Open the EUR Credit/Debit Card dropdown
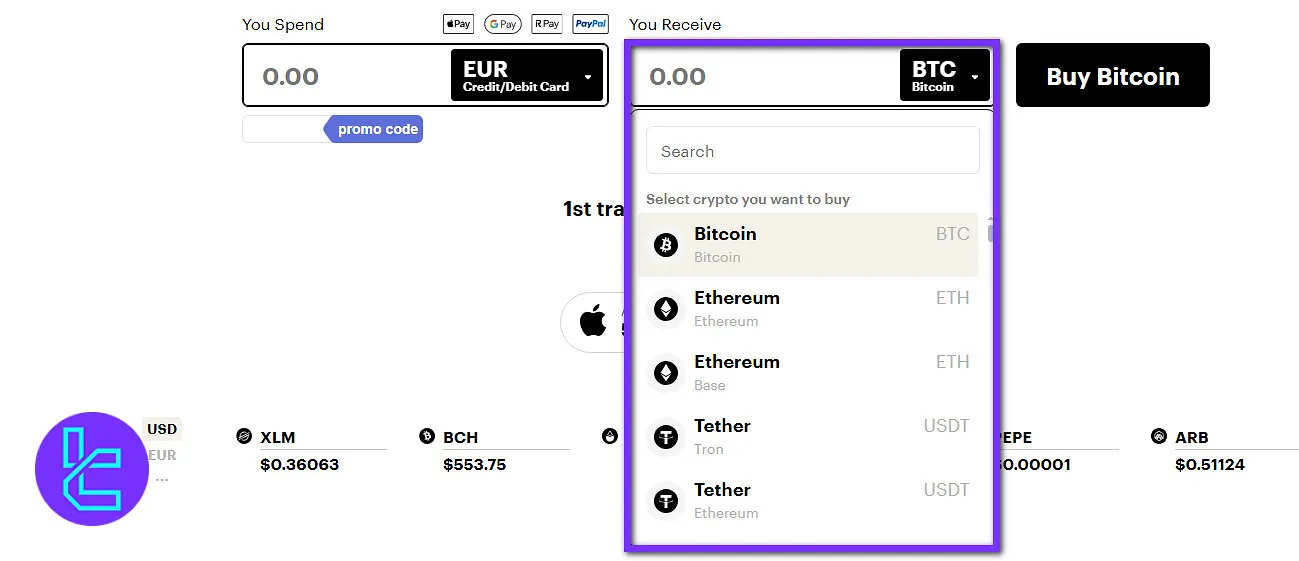The image size is (1299, 561). pyautogui.click(x=527, y=76)
